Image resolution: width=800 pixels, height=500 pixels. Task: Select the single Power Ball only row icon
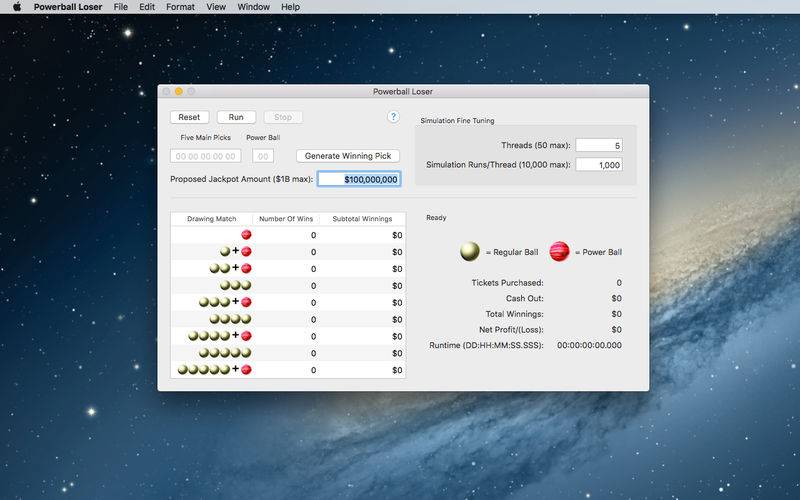[246, 235]
